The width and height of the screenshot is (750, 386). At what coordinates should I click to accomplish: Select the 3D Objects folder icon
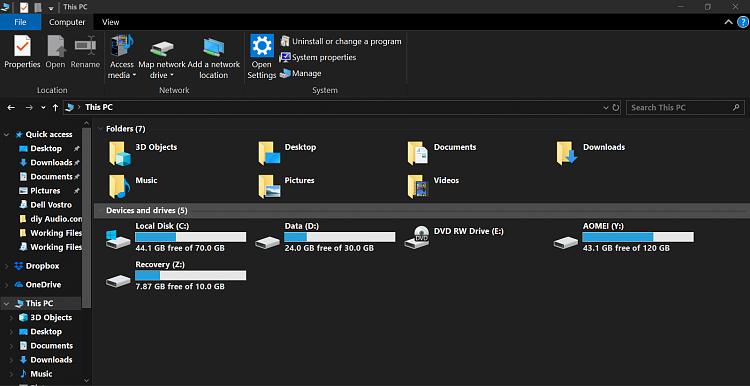point(119,153)
